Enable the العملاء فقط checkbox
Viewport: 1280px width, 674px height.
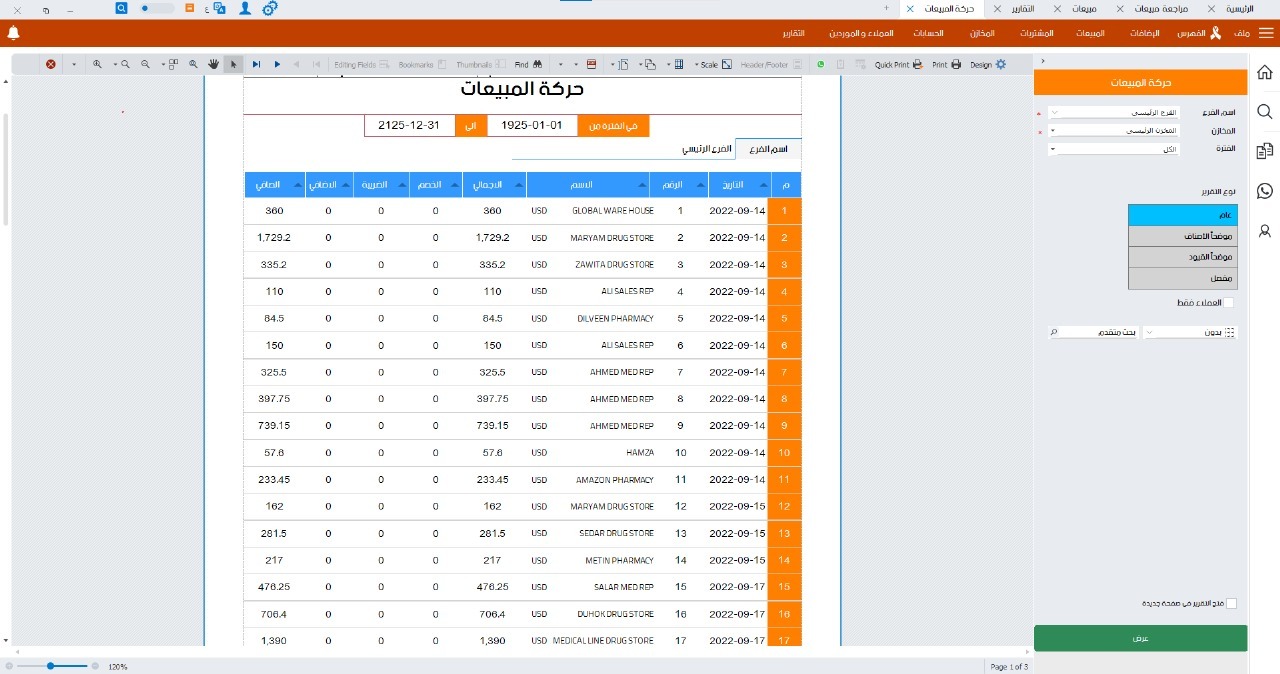pos(1229,302)
